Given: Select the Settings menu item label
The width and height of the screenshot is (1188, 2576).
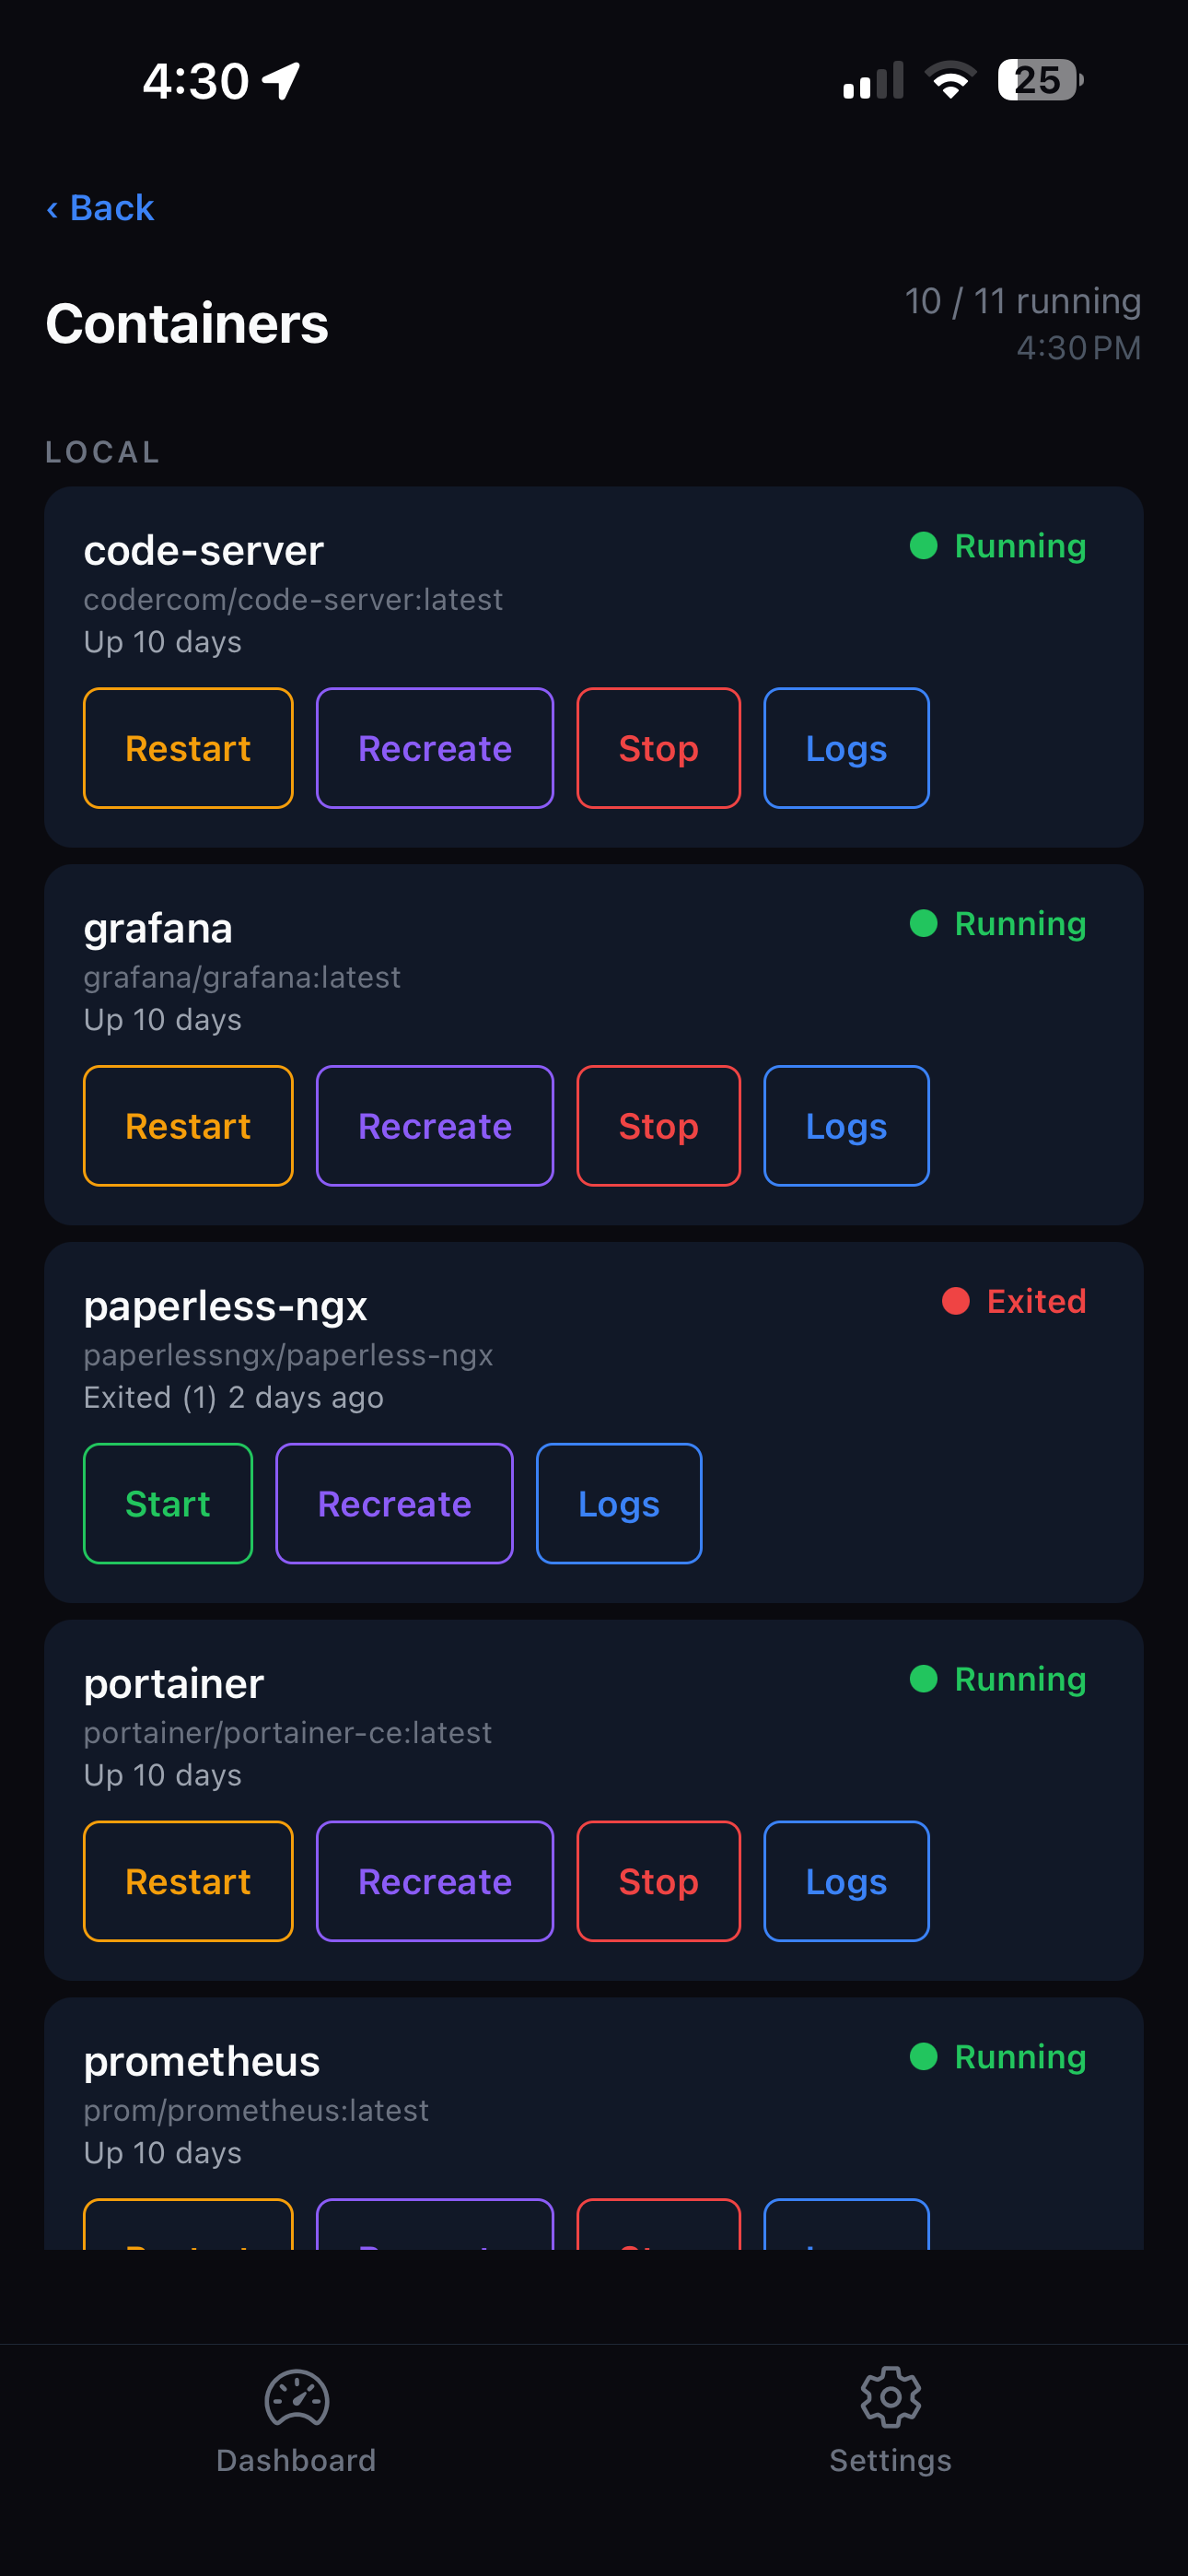Looking at the screenshot, I should click(889, 2461).
